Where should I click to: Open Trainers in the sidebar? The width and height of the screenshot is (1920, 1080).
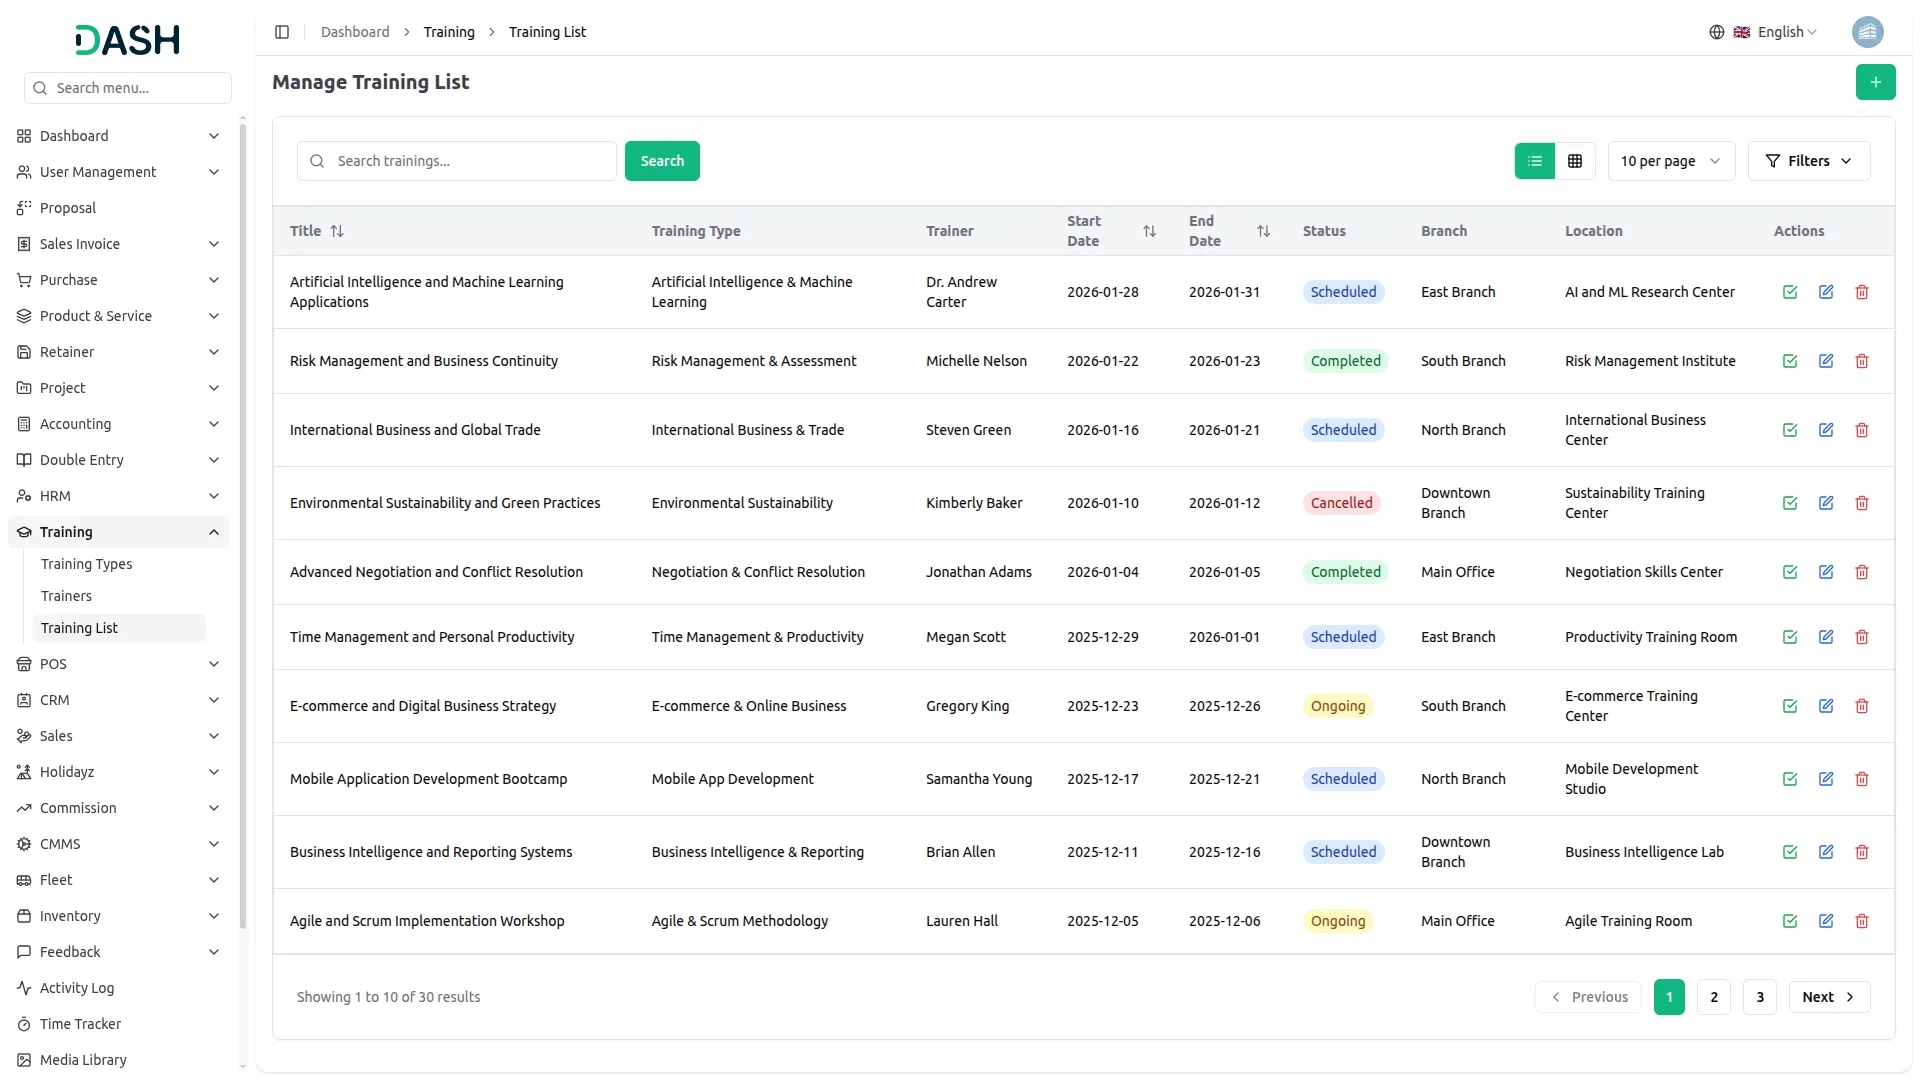point(66,596)
